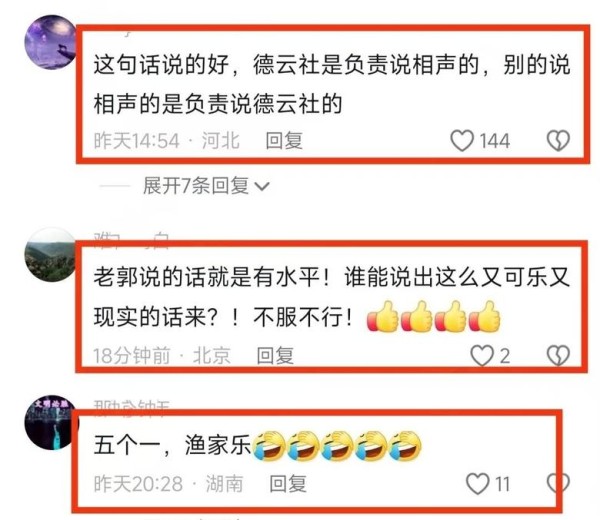Reply (回复) to the Hunan comment
Screen dimensions: 600x520
click(288, 484)
